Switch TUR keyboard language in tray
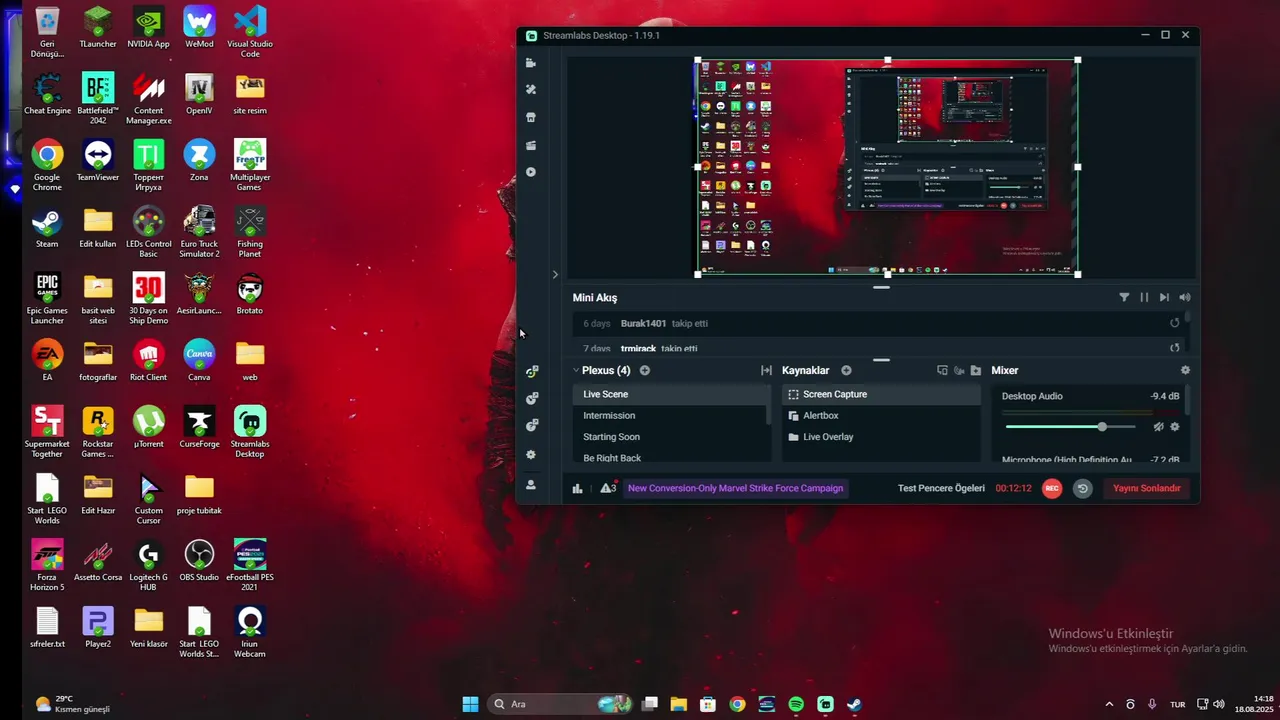 point(1178,704)
